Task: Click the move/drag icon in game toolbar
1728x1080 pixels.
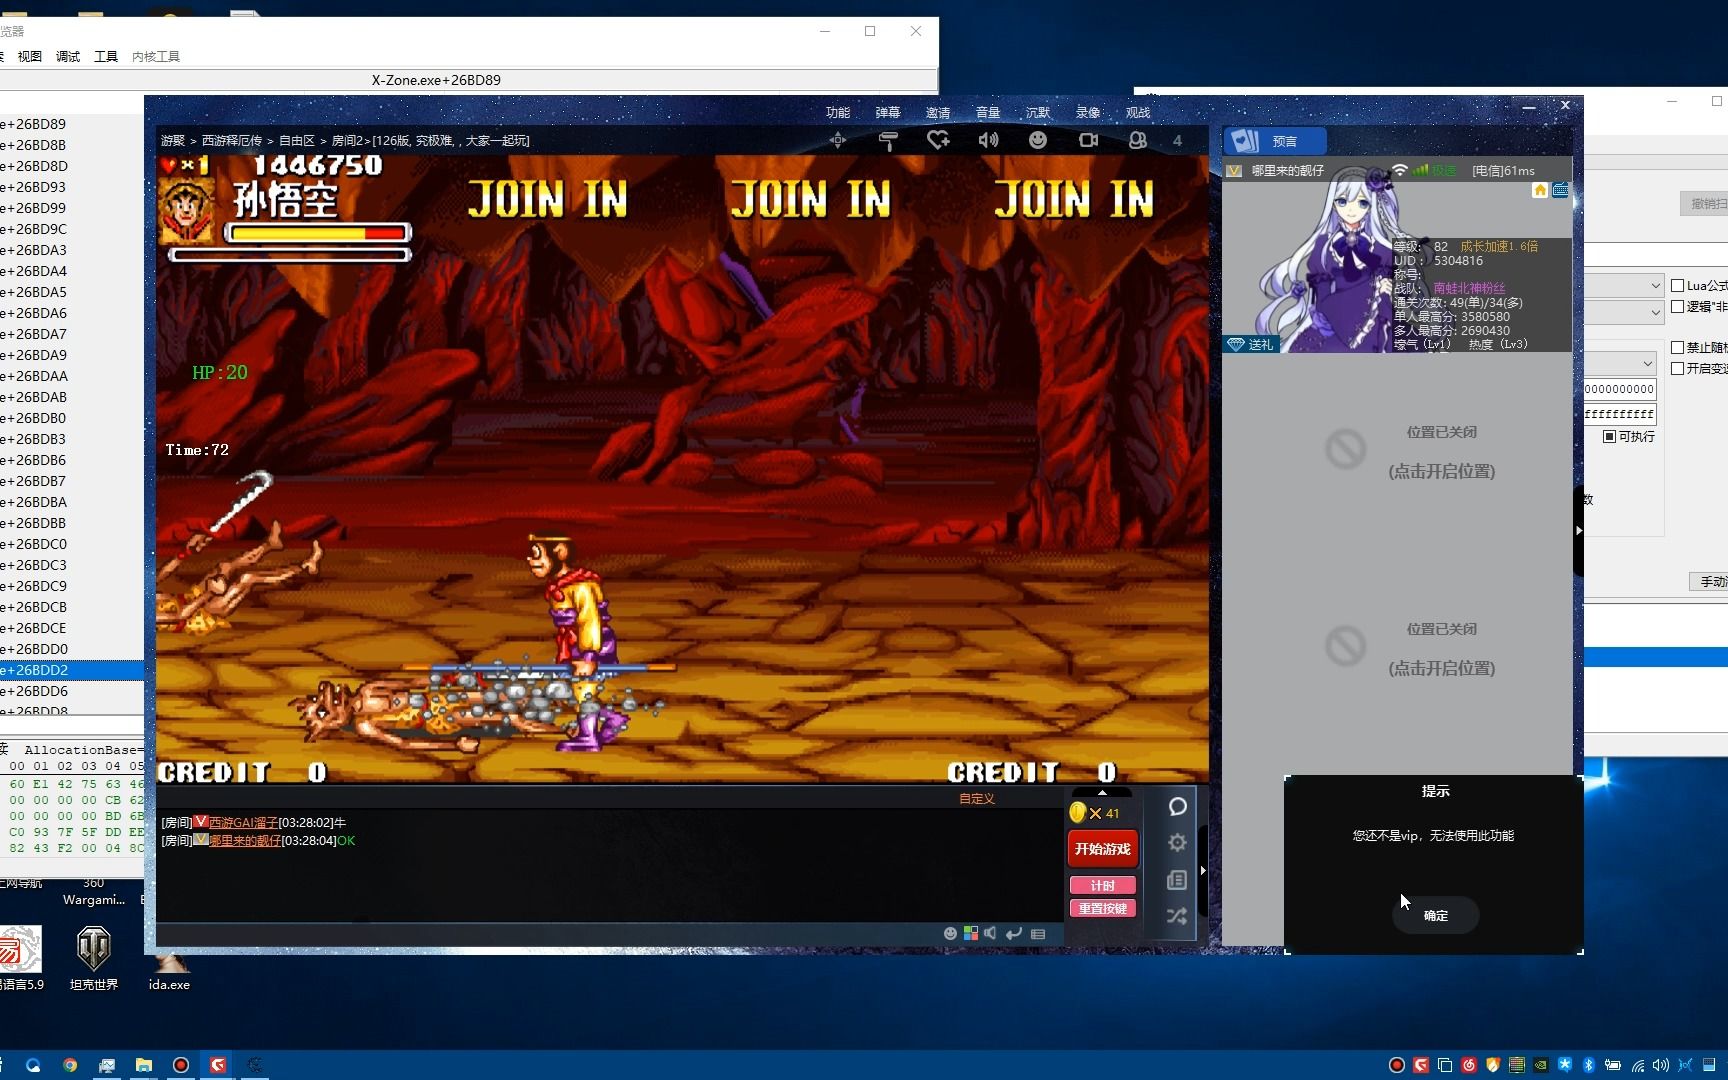Action: tap(838, 140)
